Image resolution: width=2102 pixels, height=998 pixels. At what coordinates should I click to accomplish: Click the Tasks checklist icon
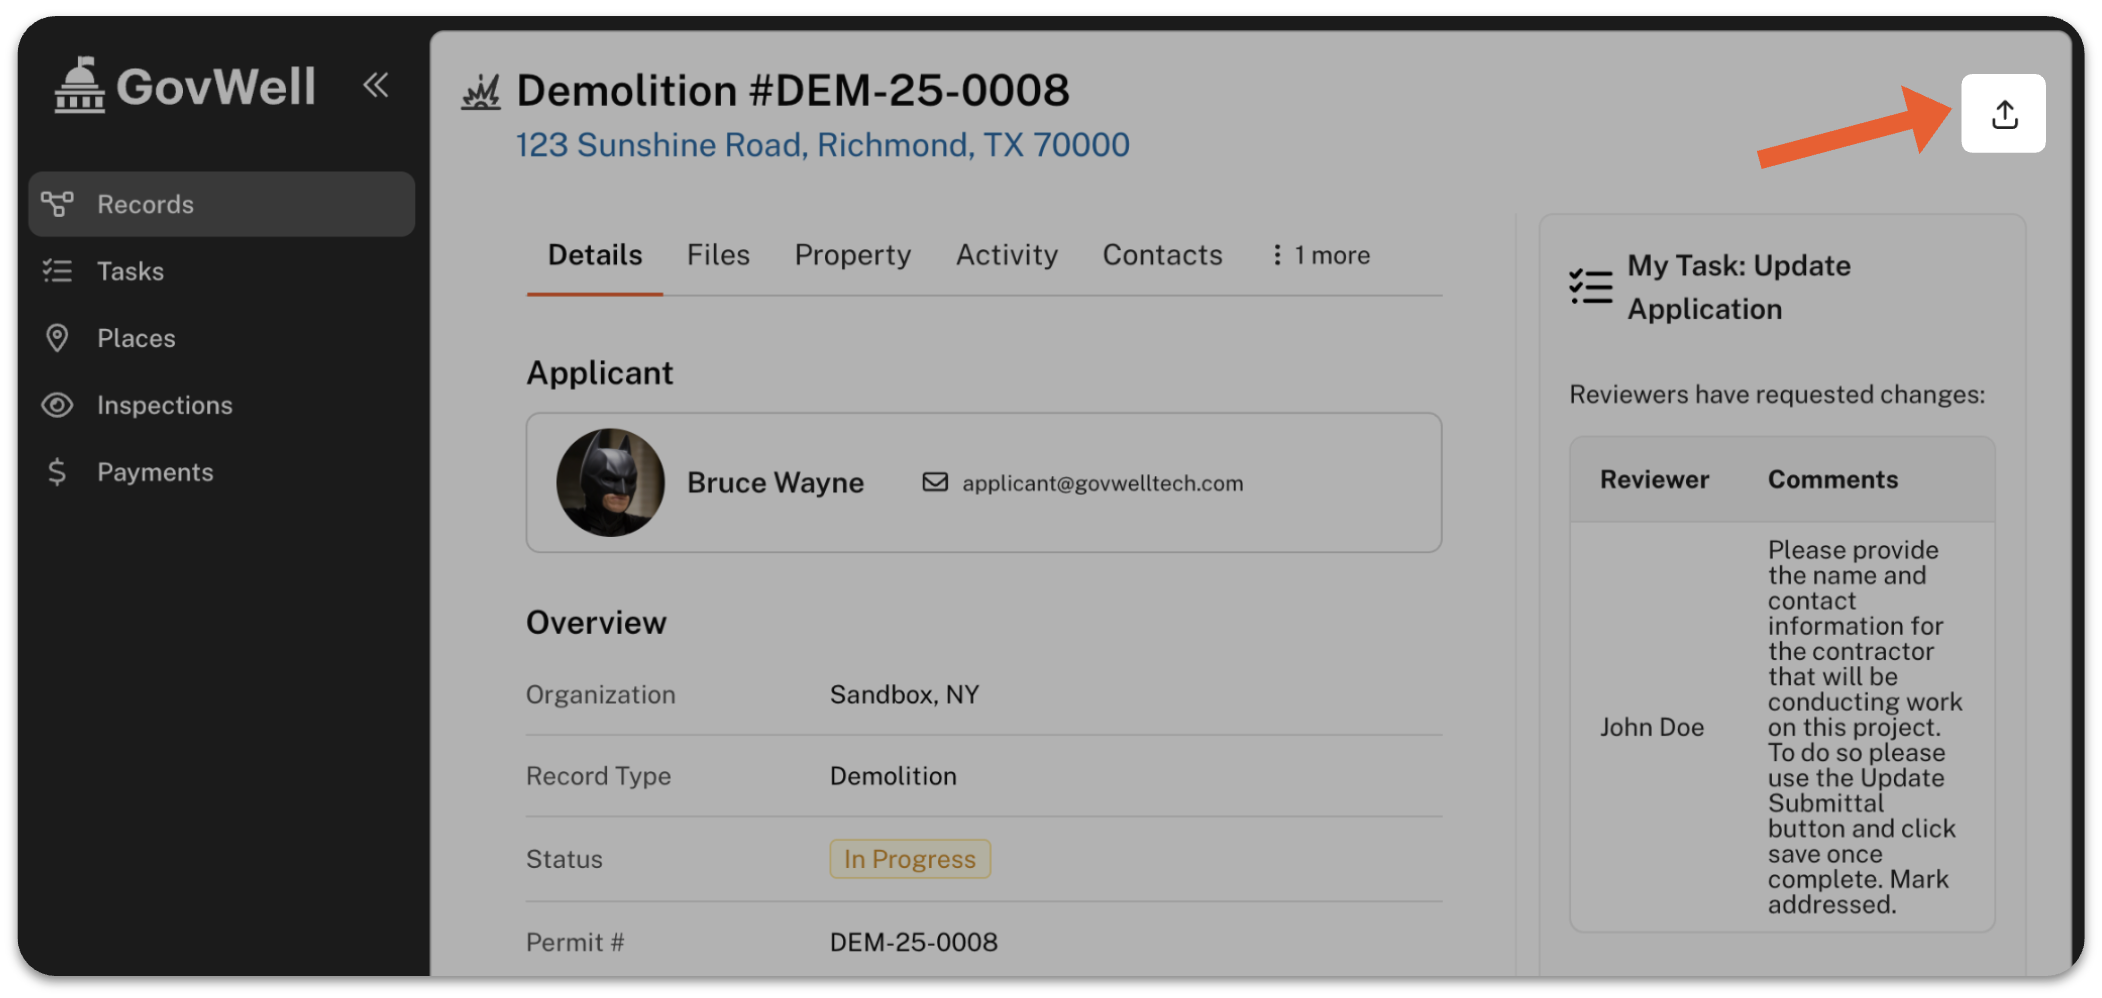coord(57,271)
